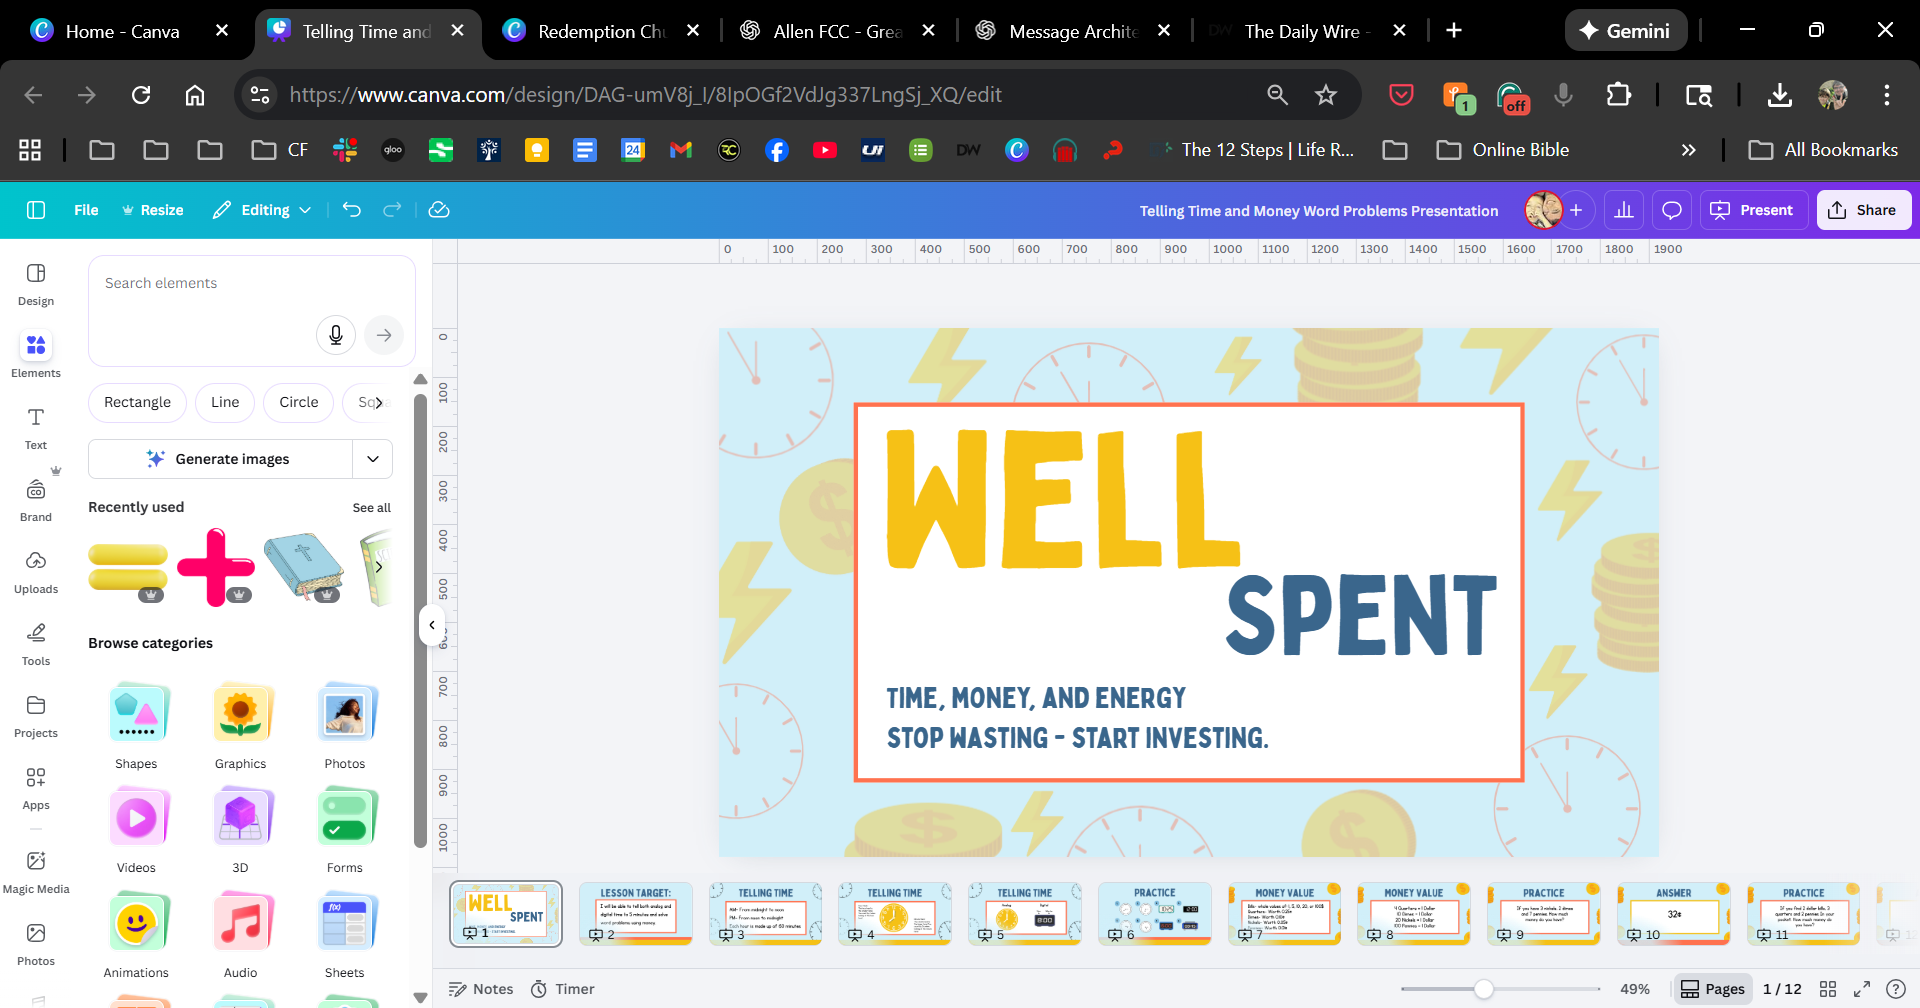Open the Uploads panel
The image size is (1920, 1008).
(x=36, y=571)
